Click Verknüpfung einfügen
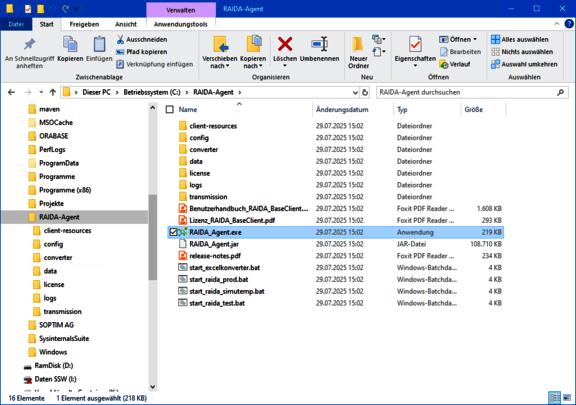 [155, 64]
